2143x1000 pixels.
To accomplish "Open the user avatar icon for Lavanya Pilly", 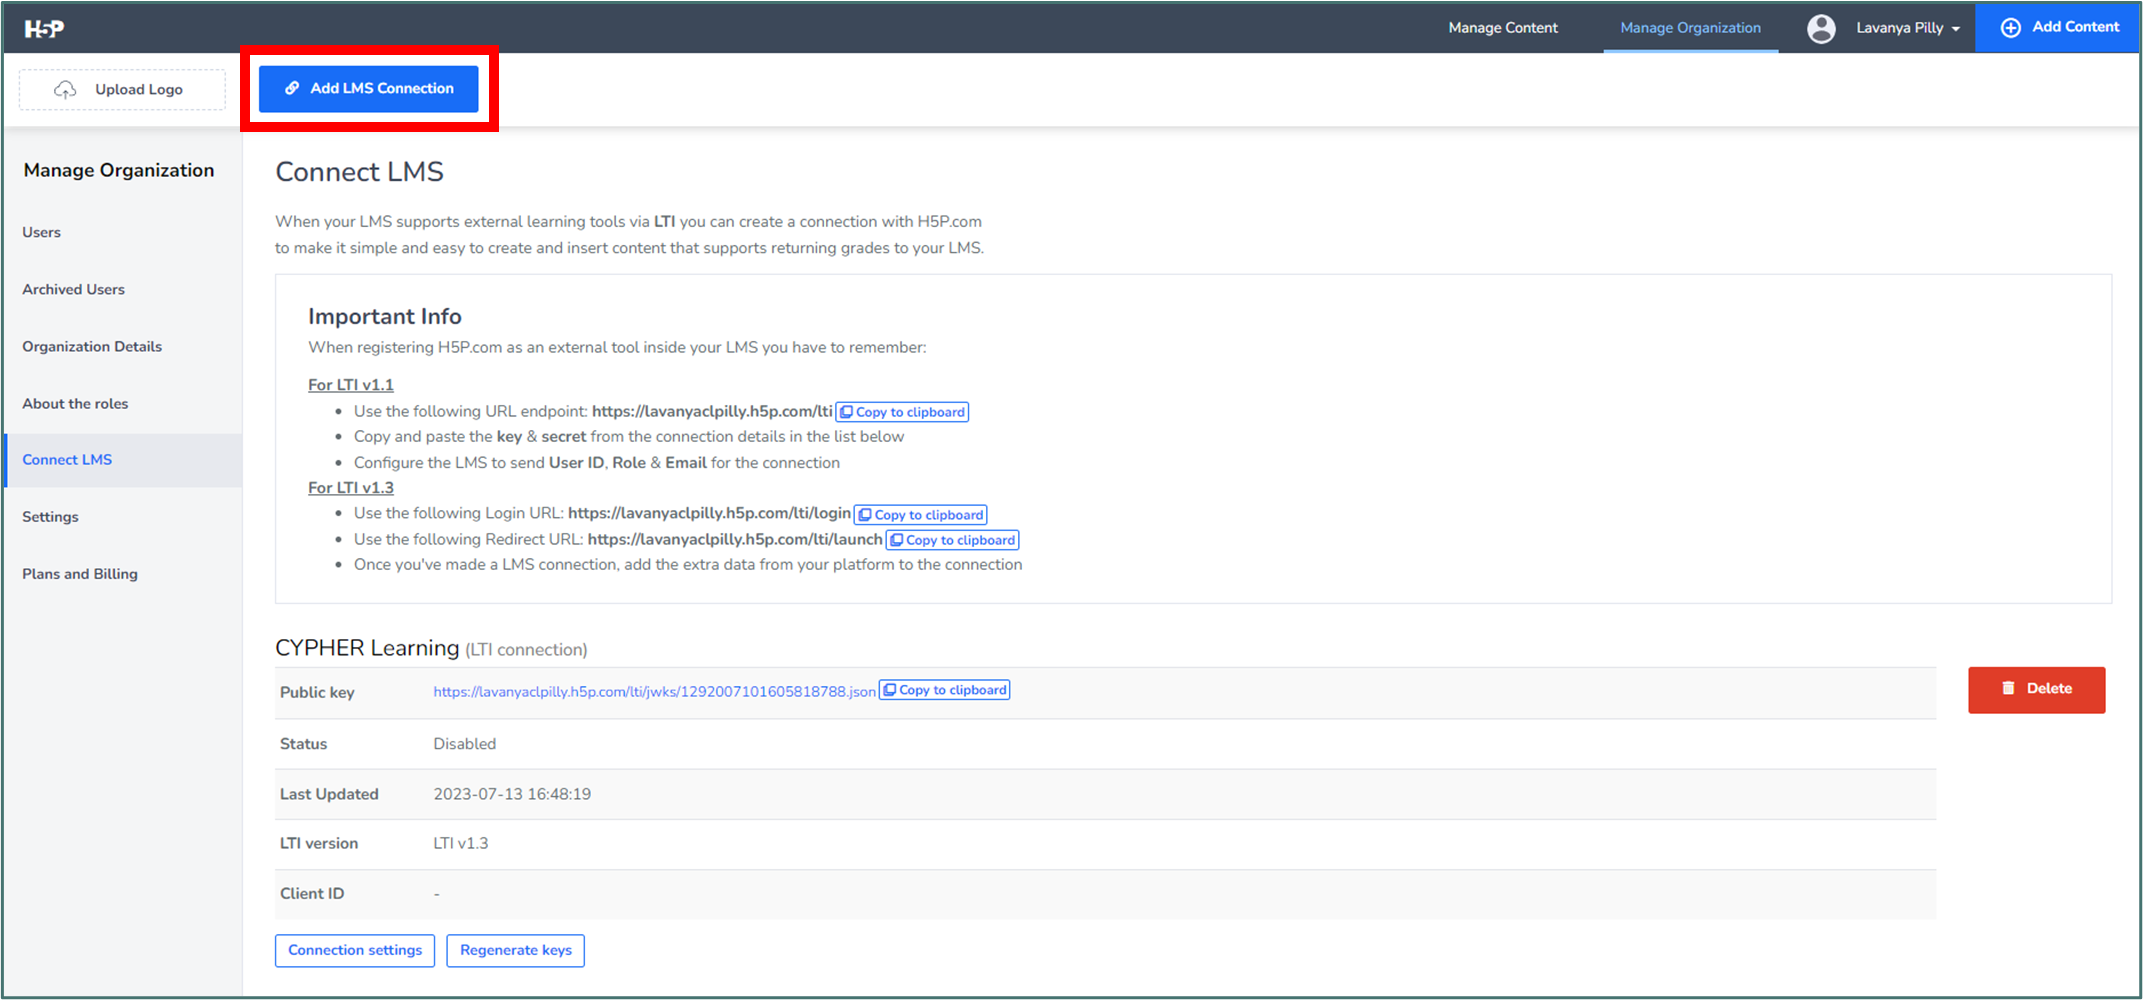I will point(1821,28).
